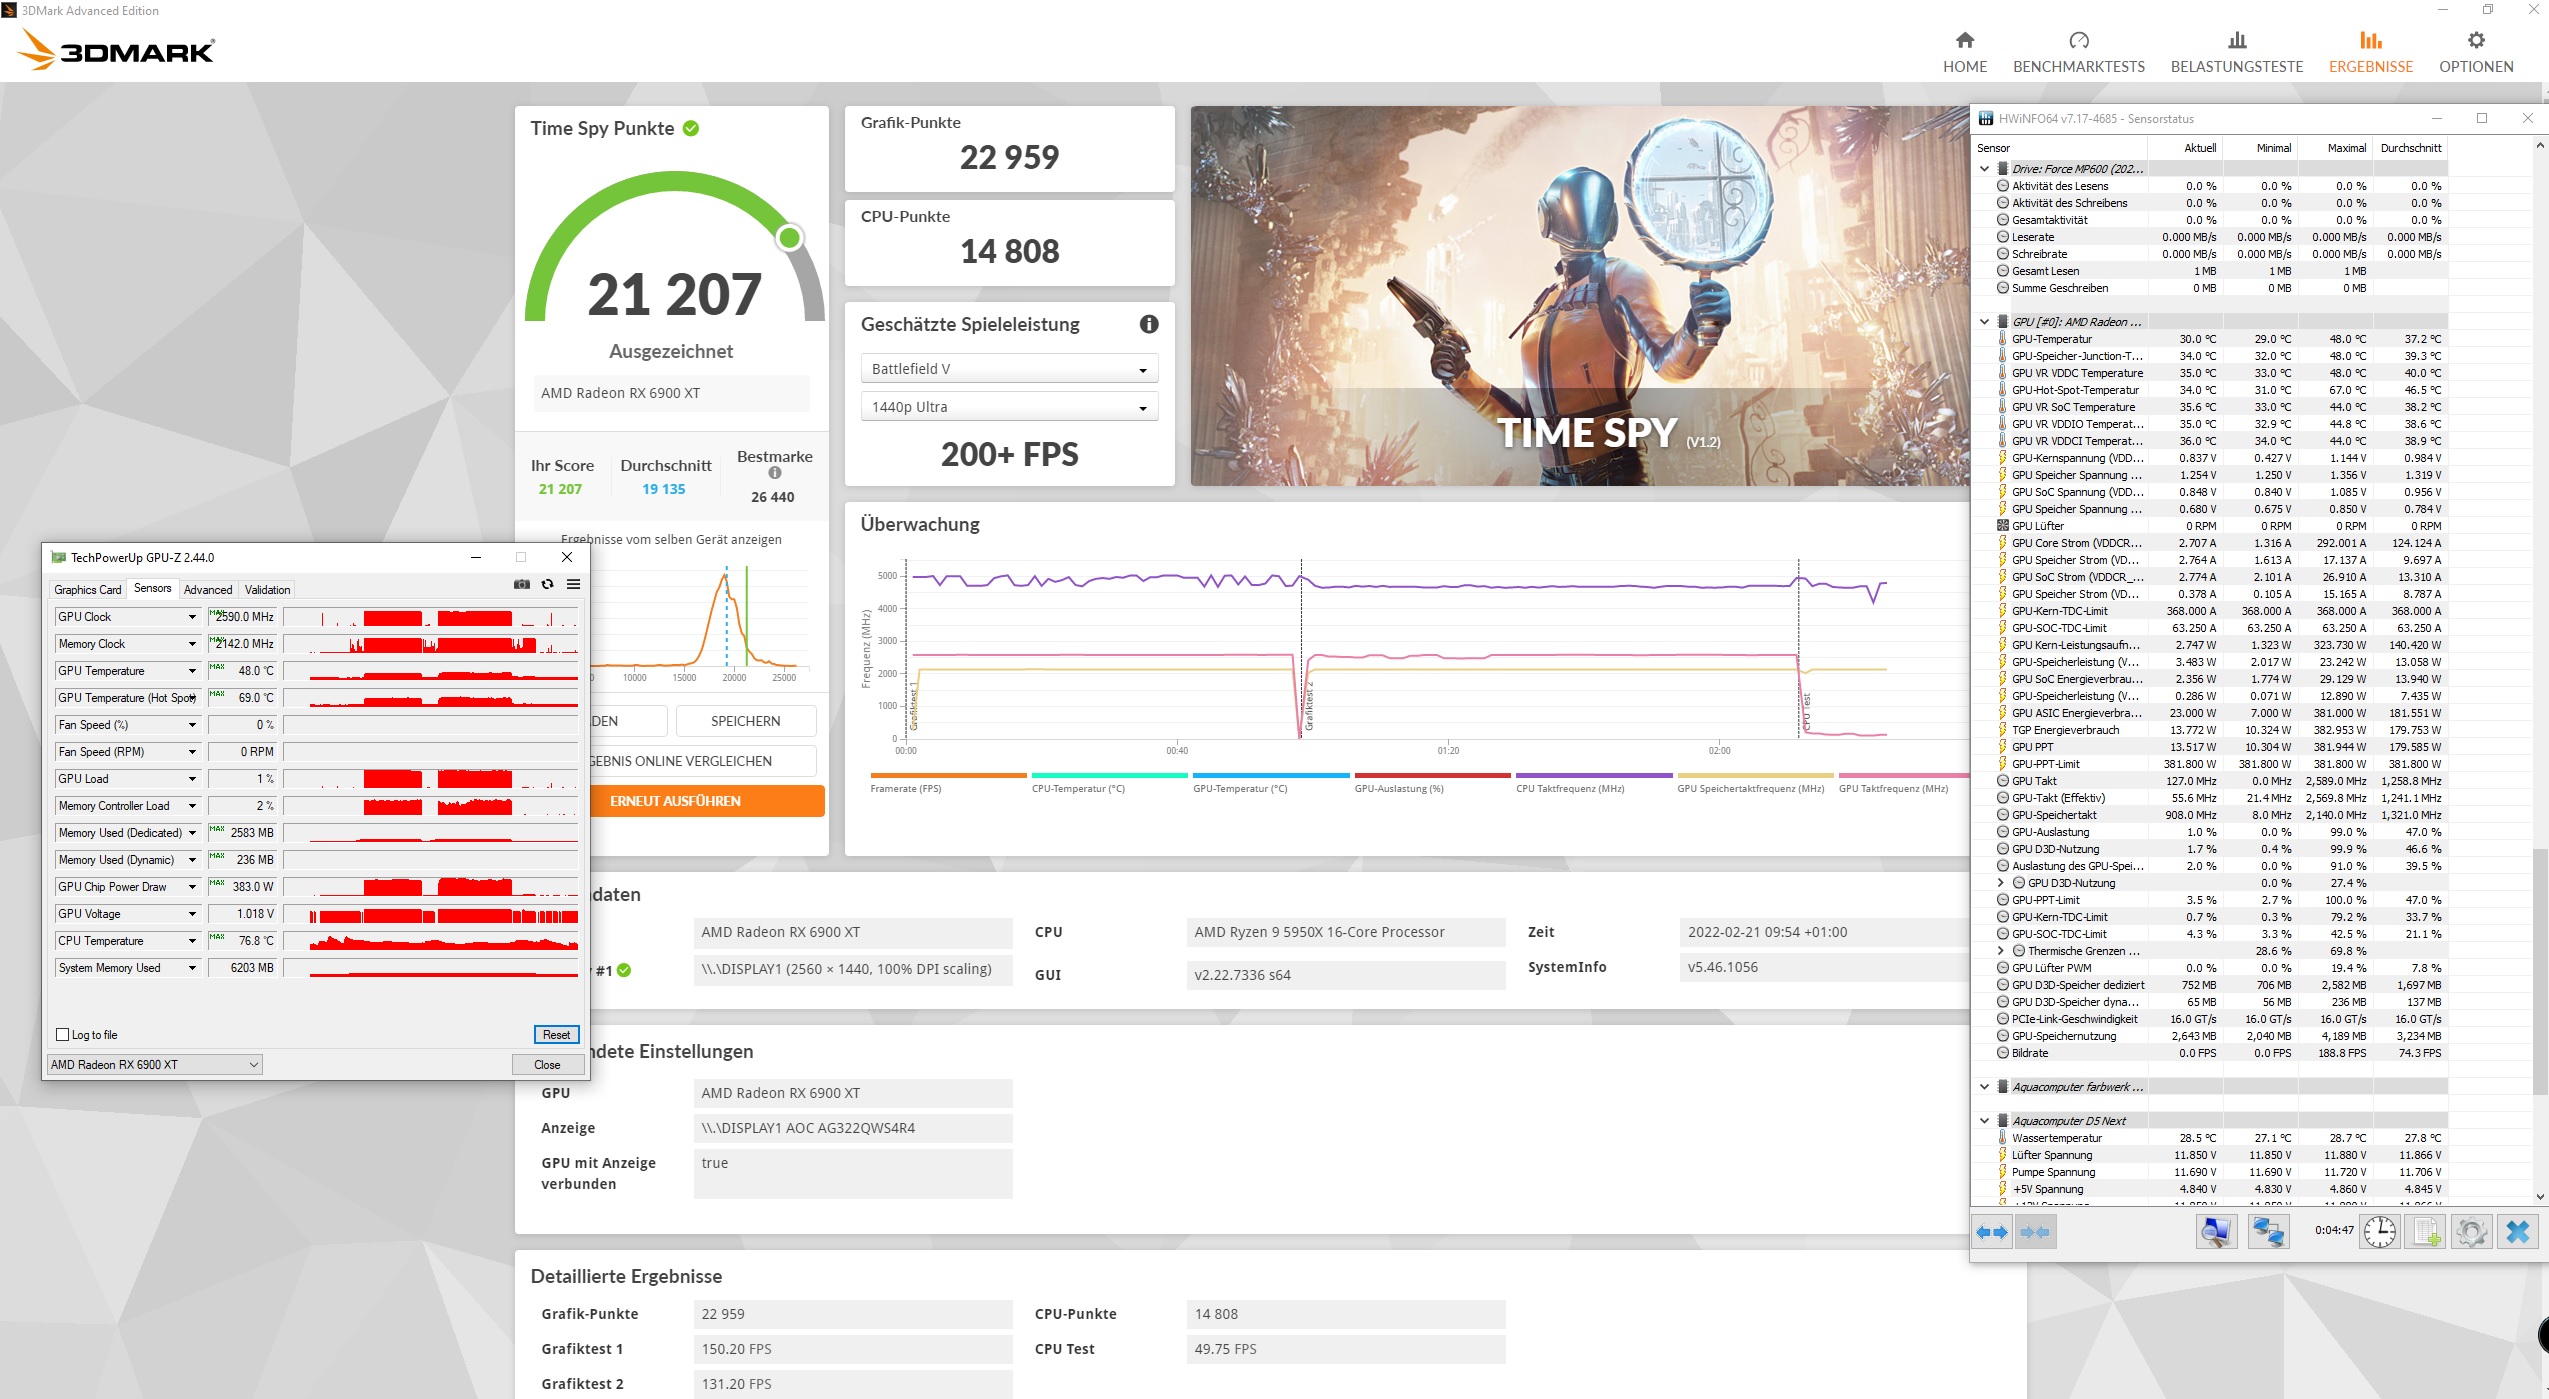Screen dimensions: 2549x1399
Task: Click HWiNFO expand arrows icon
Action: click(x=1991, y=1232)
